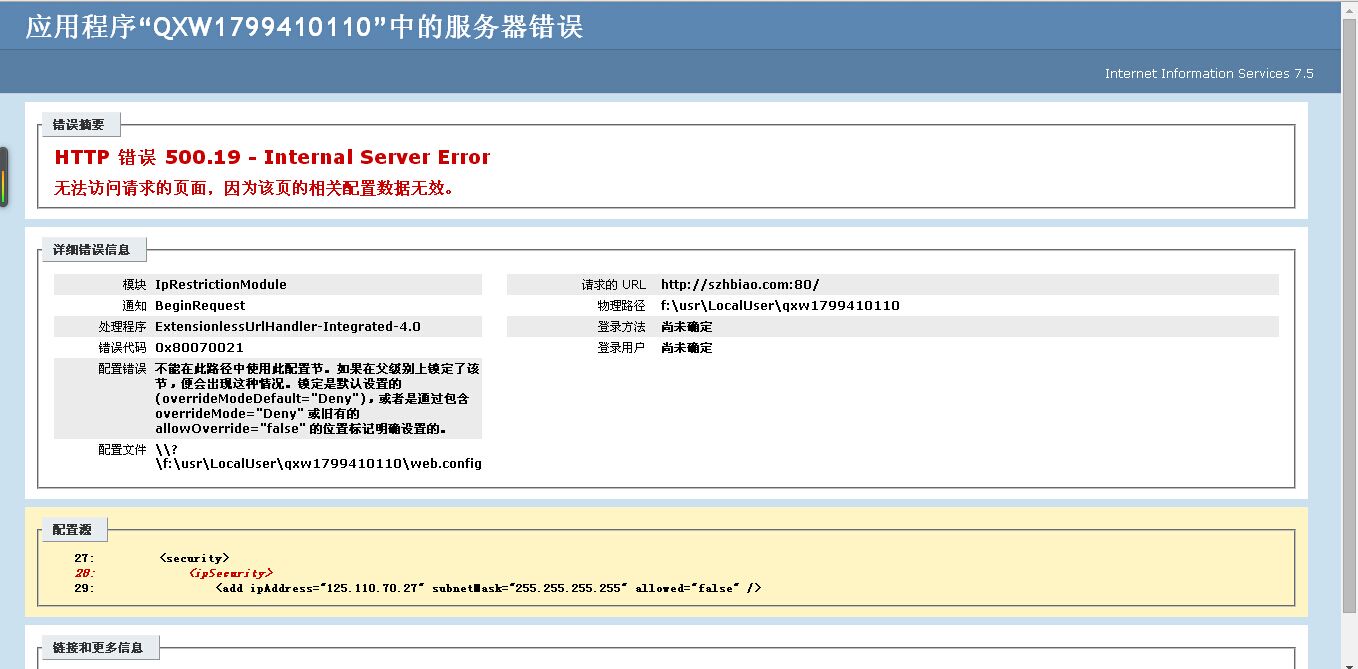Open the 链接和更多信息 section header
The width and height of the screenshot is (1358, 669).
coord(98,648)
